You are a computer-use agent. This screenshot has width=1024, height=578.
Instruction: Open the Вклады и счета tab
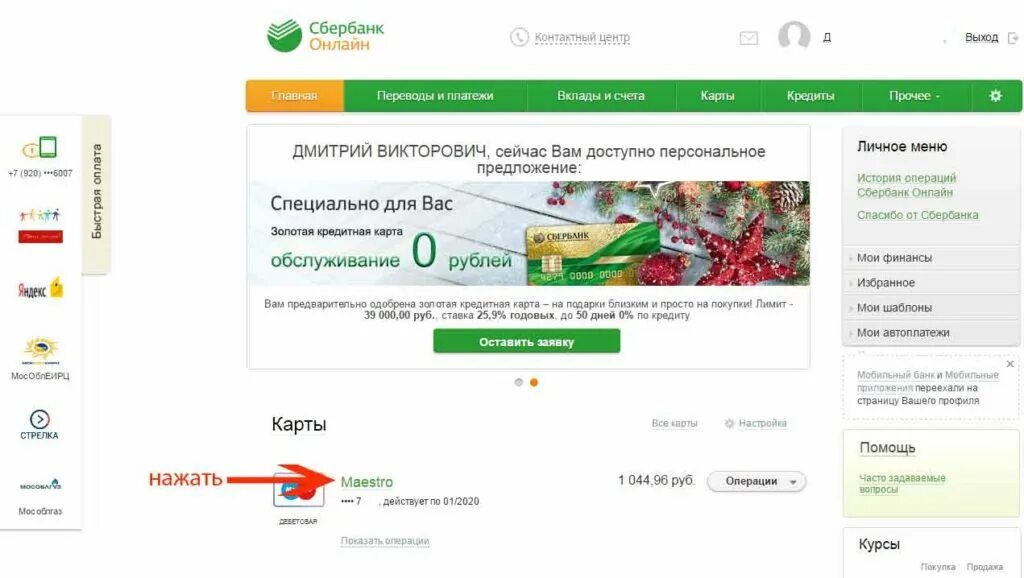[x=601, y=96]
